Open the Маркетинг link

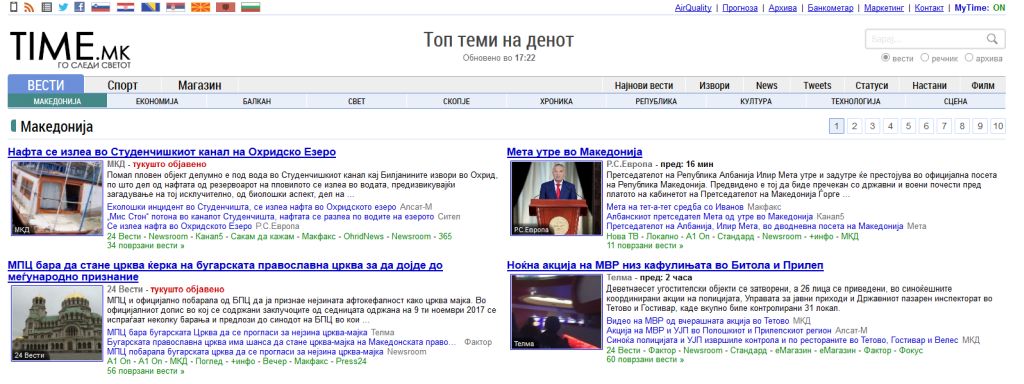[x=884, y=8]
